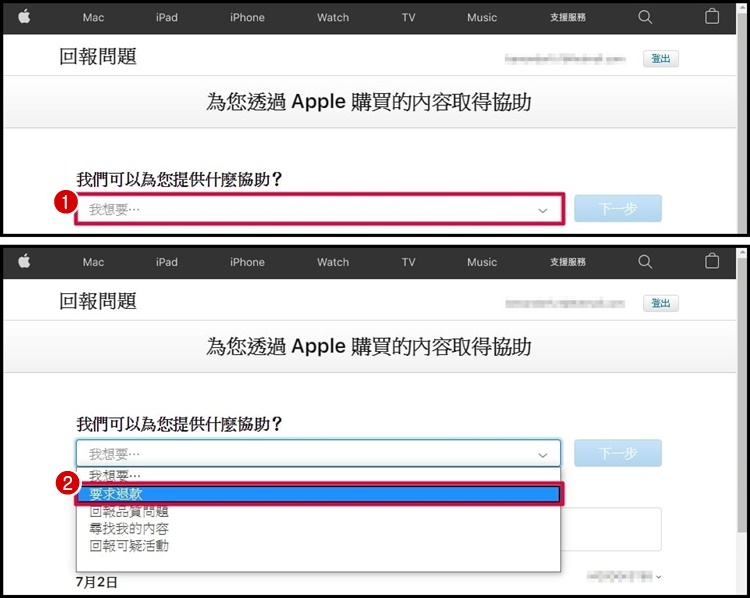Open Mac menu in bottom navigation bar
The image size is (750, 598).
click(93, 262)
